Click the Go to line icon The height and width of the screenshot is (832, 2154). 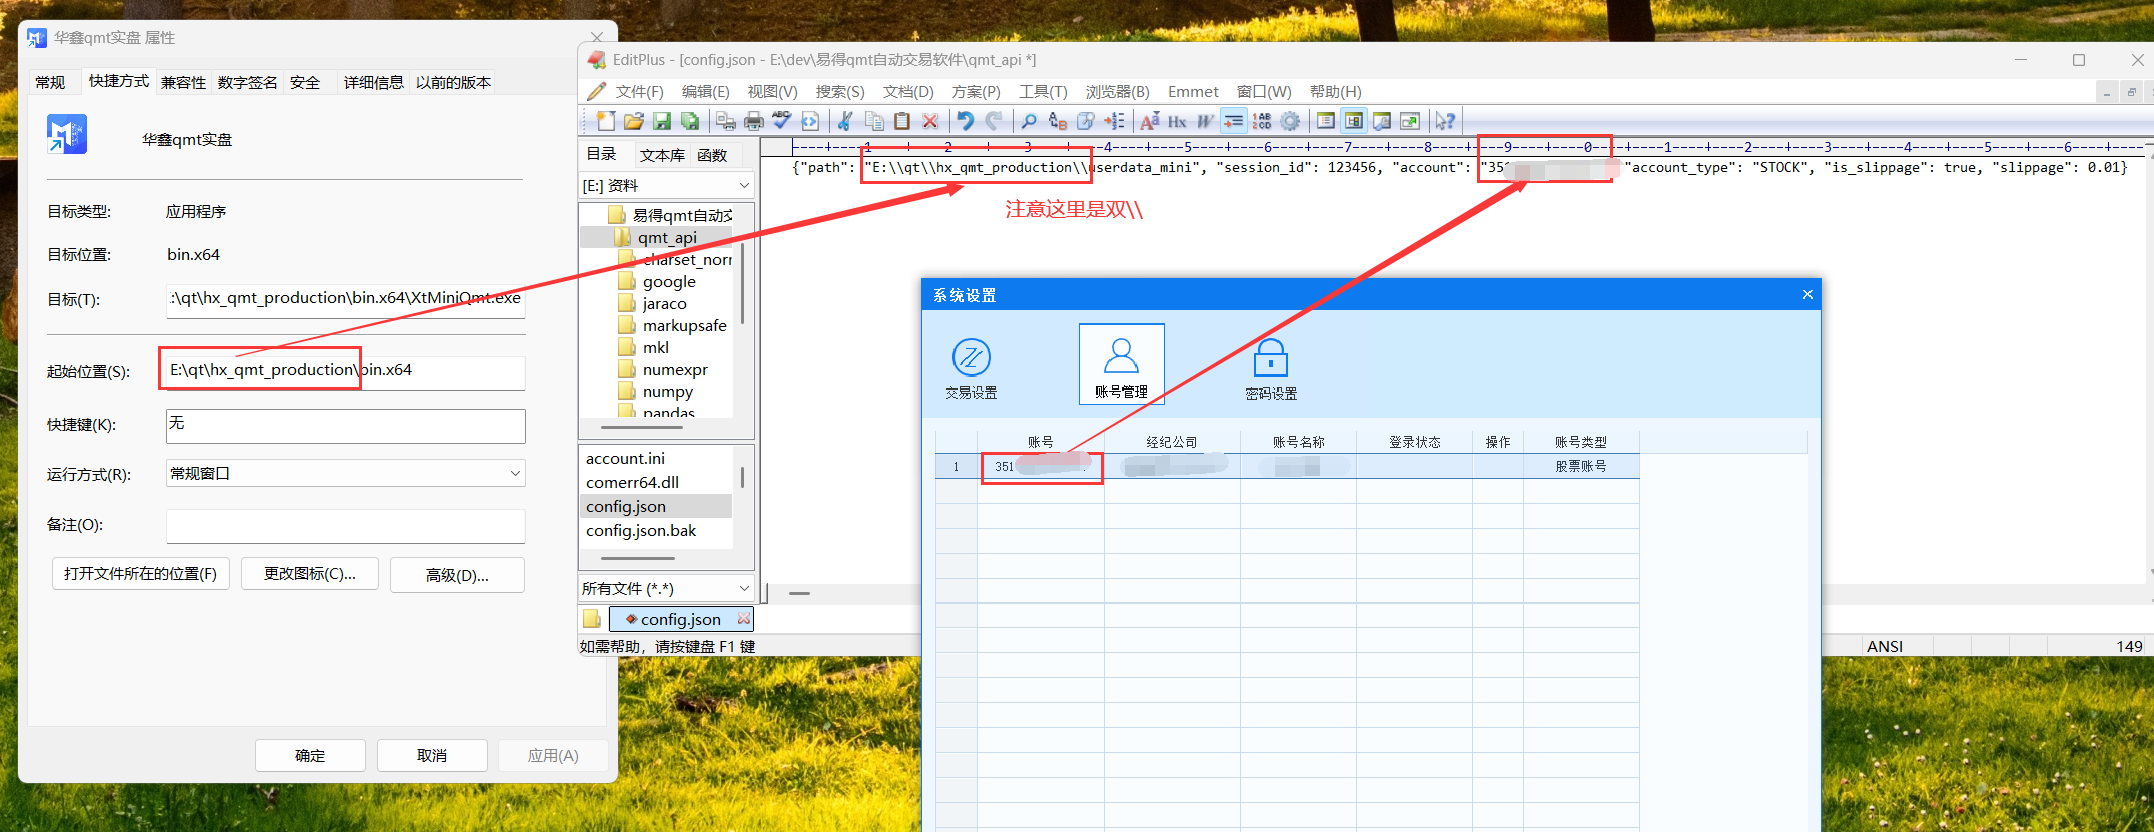click(x=1113, y=121)
